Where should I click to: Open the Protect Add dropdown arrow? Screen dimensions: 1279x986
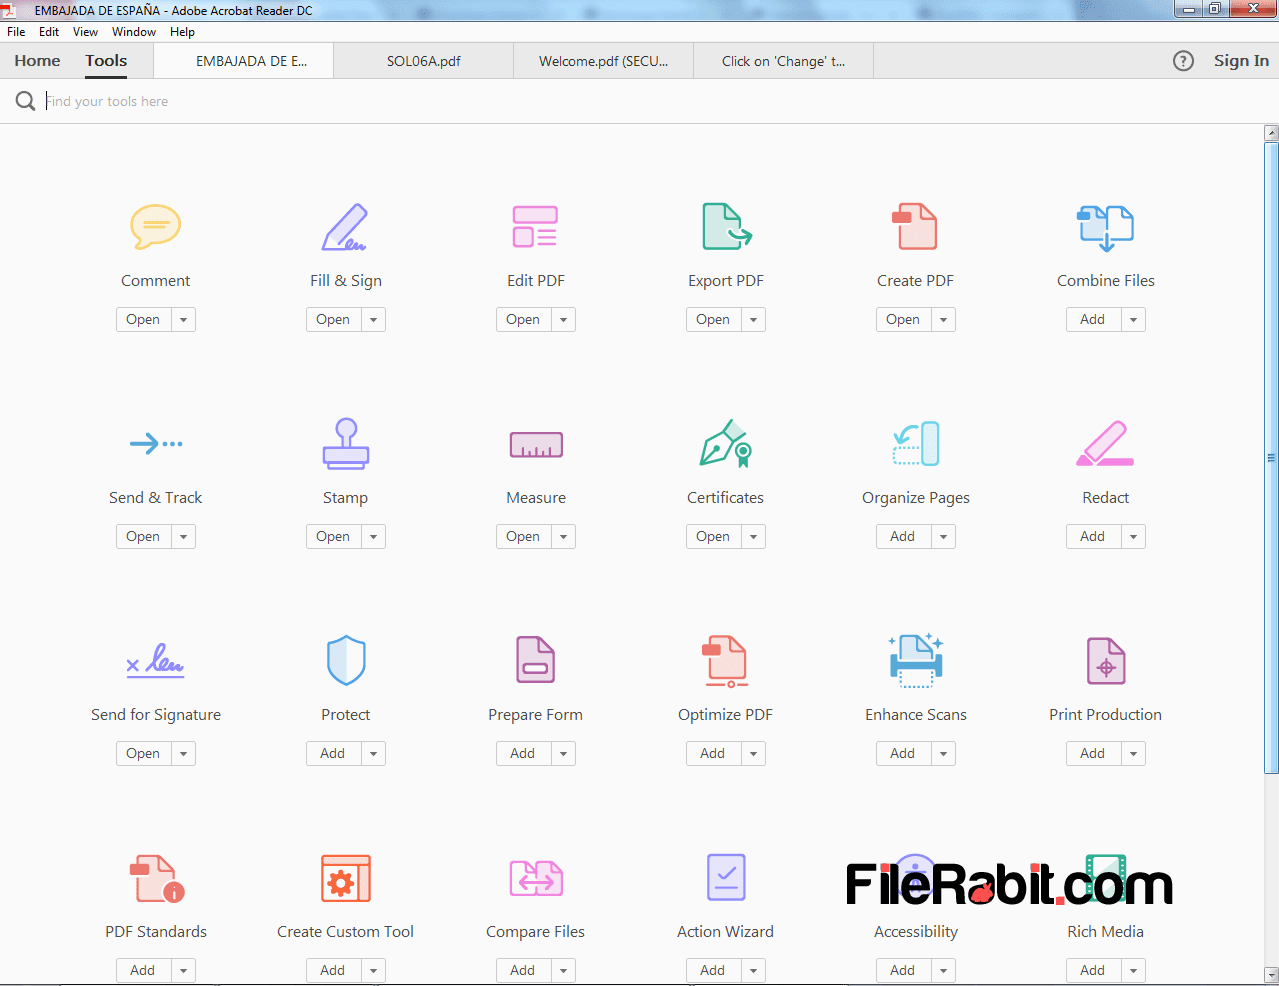(373, 754)
